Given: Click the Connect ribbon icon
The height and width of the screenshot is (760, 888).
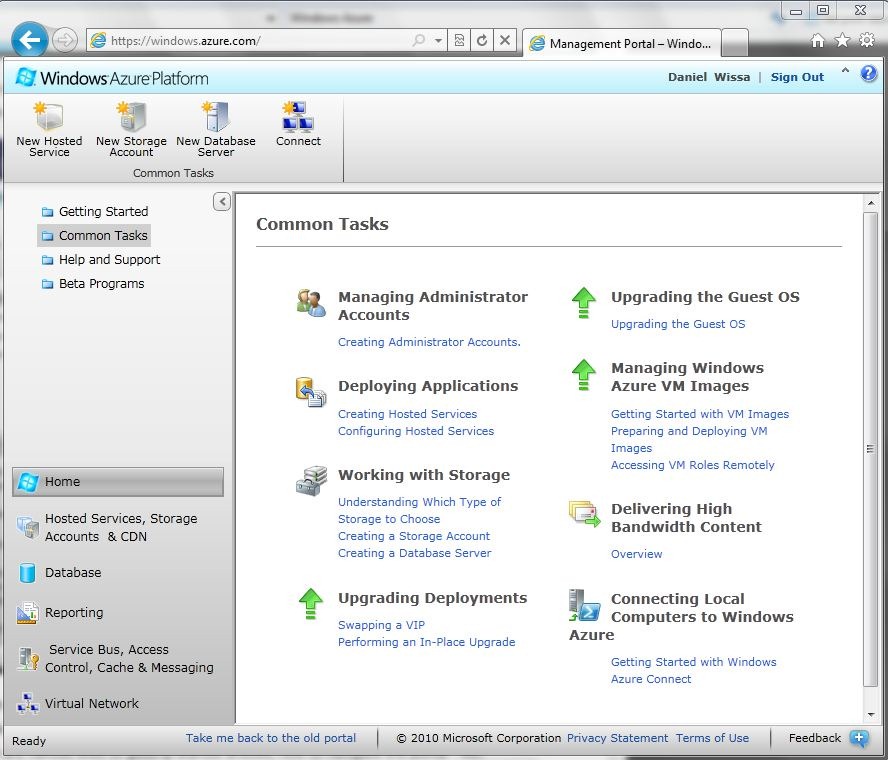Looking at the screenshot, I should pyautogui.click(x=298, y=116).
